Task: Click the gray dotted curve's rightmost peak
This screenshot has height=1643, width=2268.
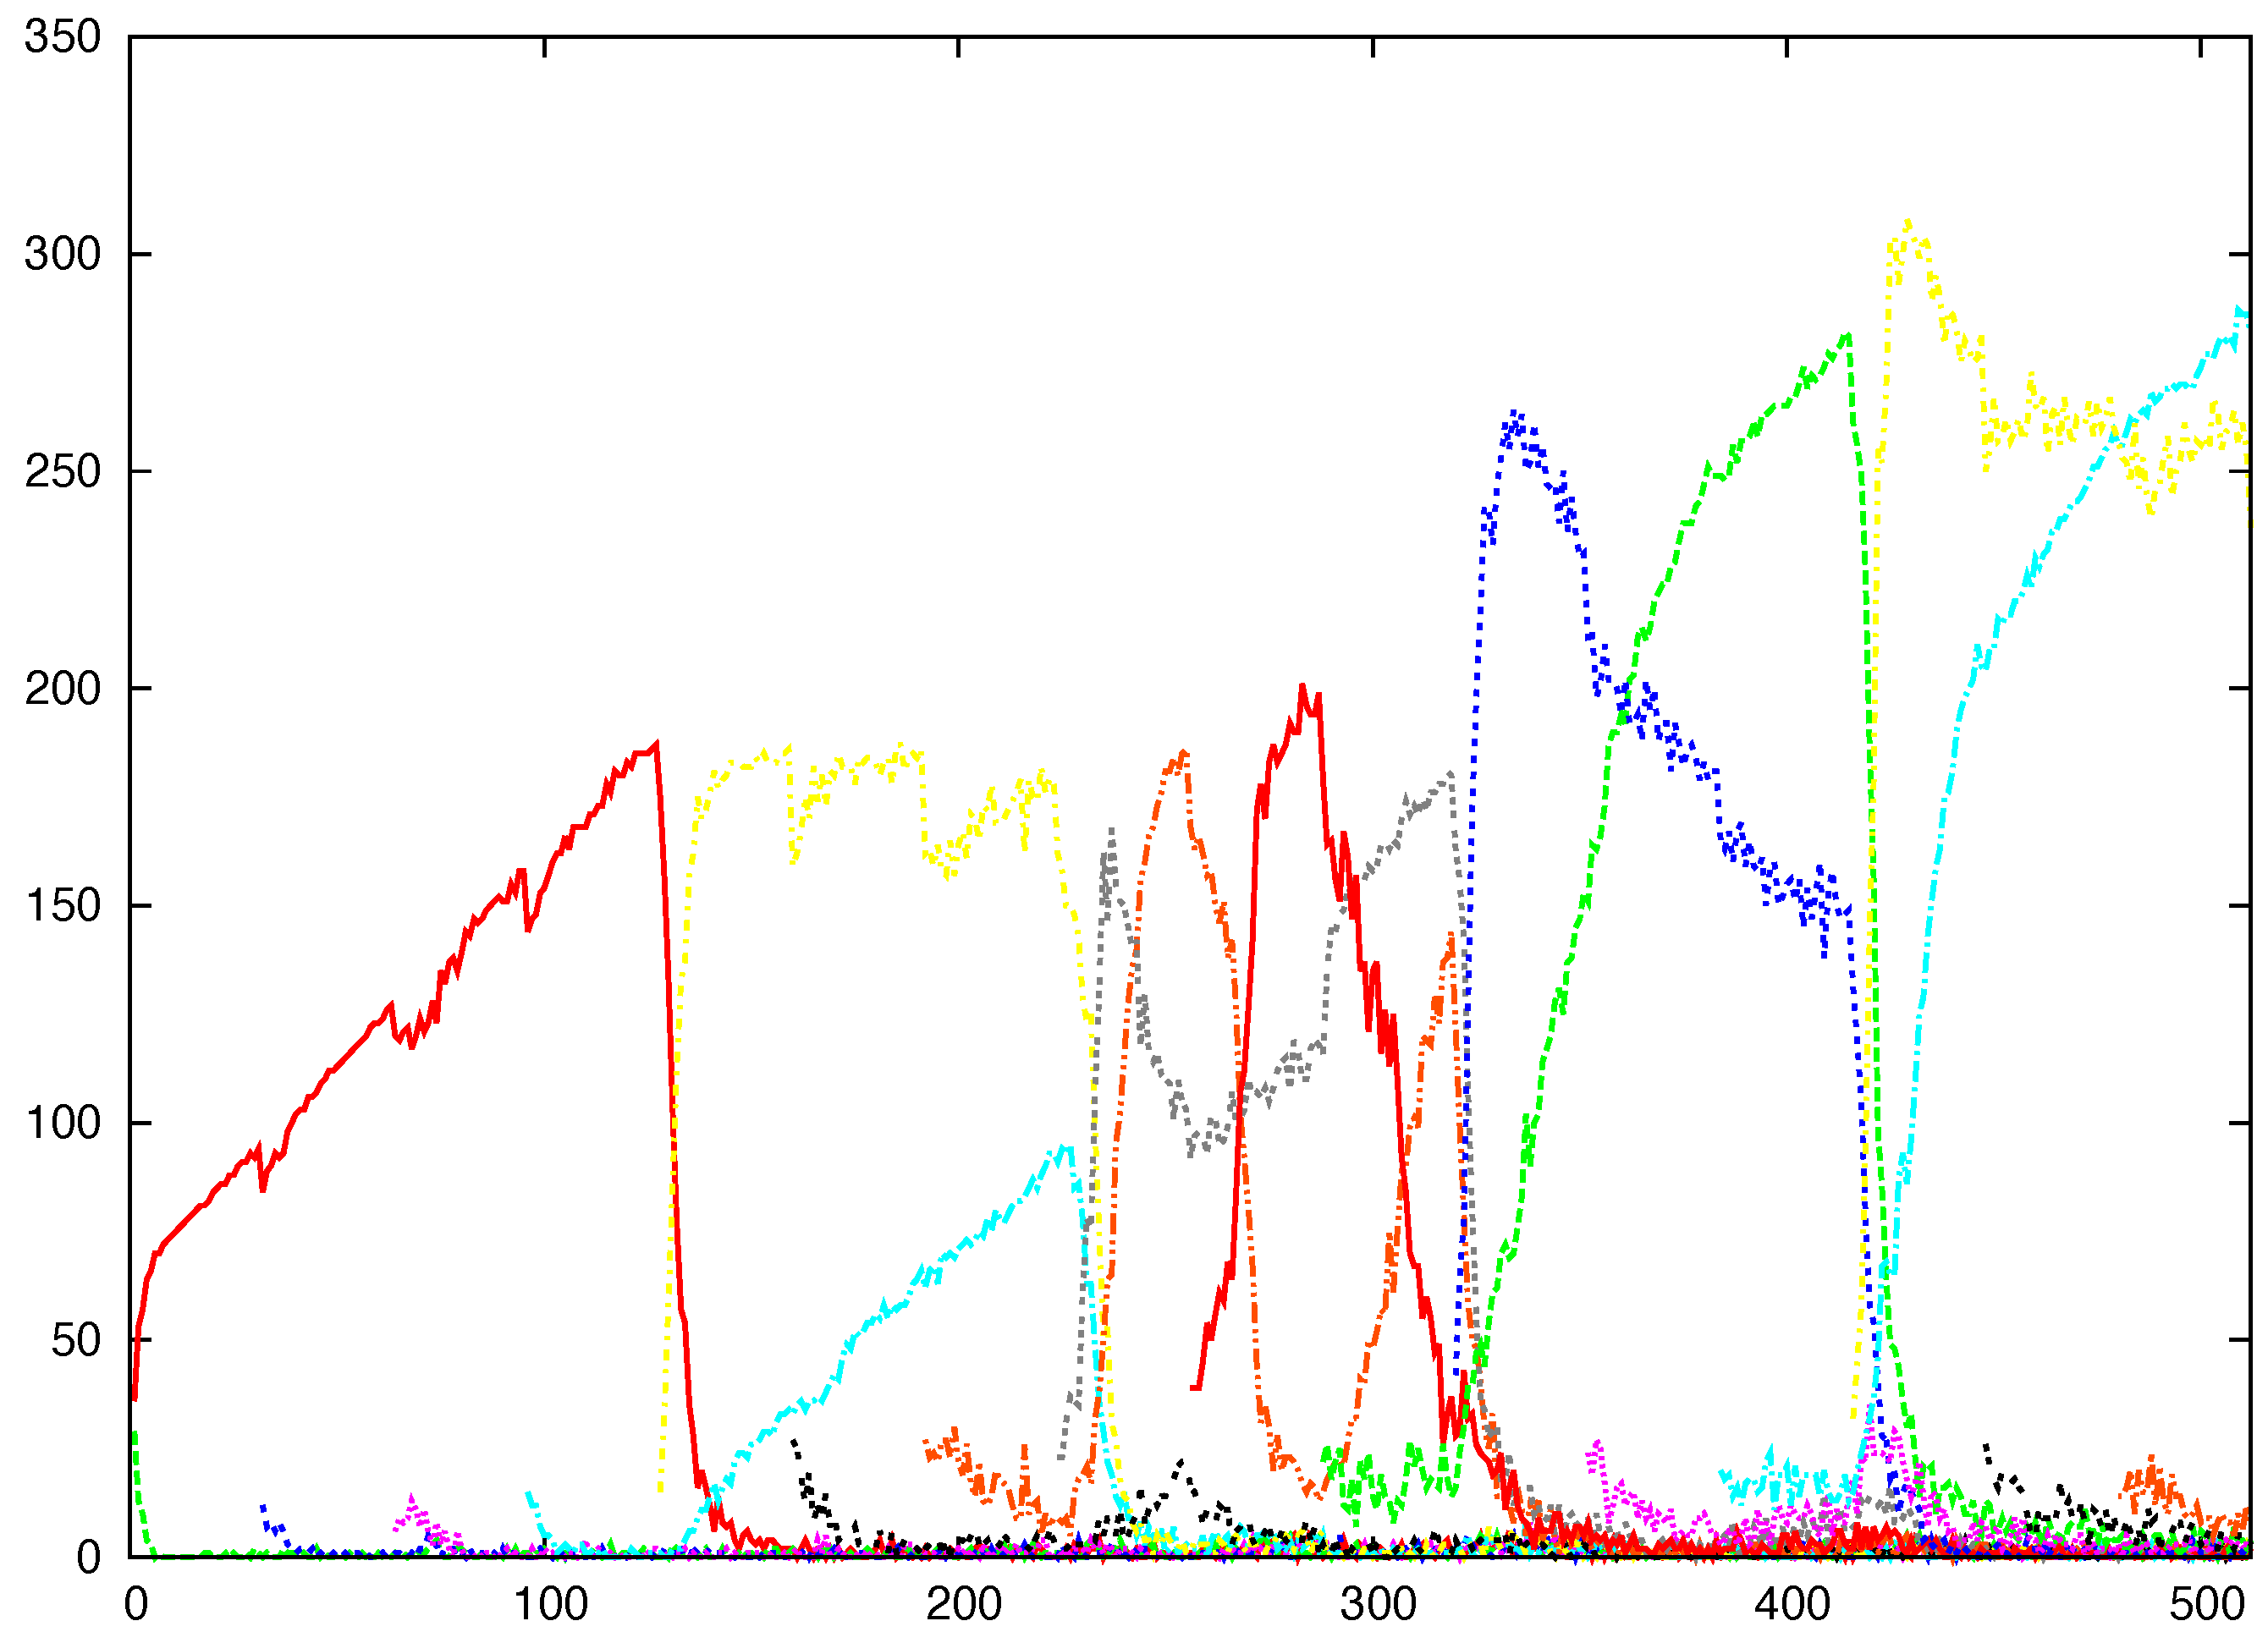Action: point(1450,773)
